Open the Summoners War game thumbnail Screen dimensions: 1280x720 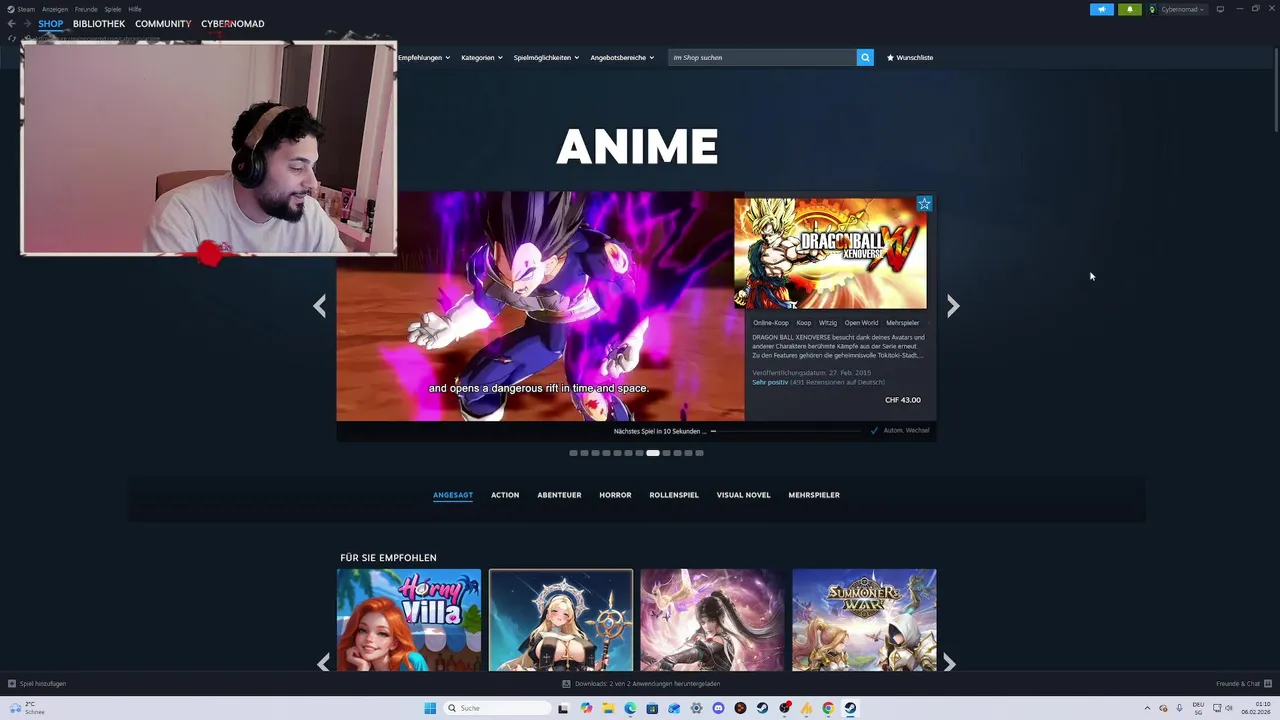pos(864,620)
